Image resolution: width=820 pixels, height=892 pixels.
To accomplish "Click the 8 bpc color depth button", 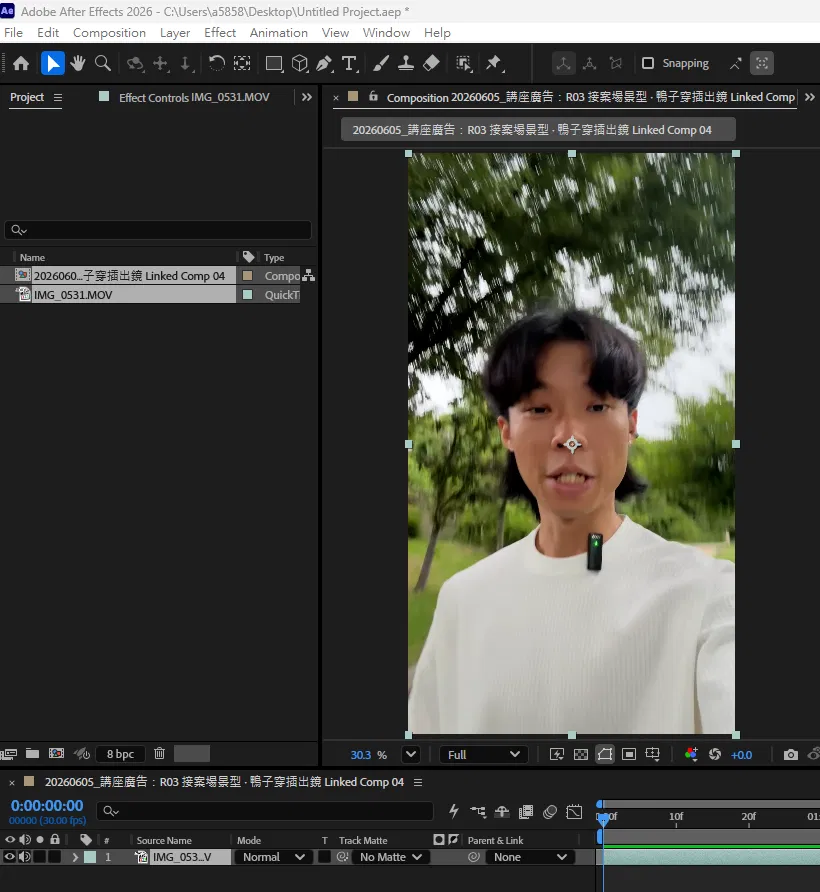I will 120,754.
